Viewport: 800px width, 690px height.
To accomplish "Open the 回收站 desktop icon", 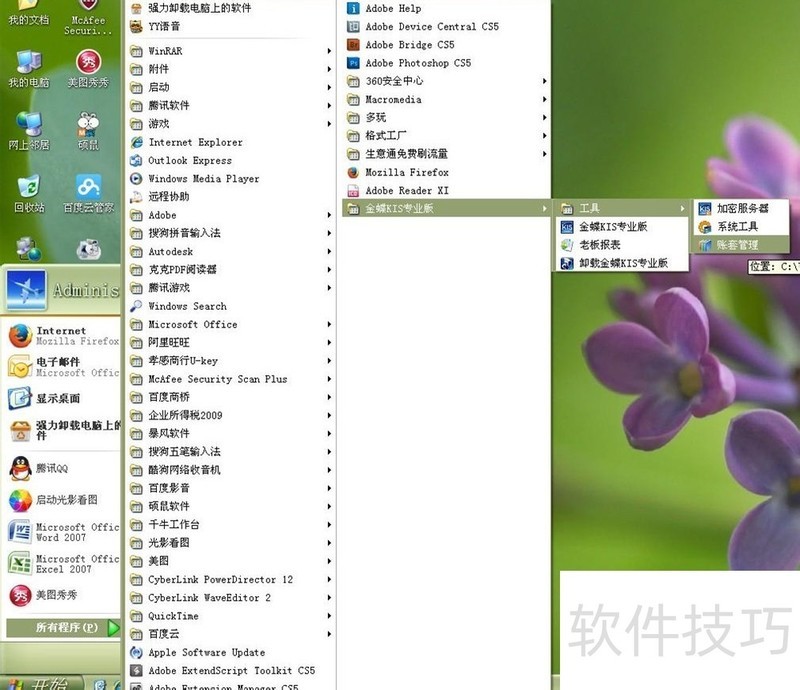I will tap(28, 191).
